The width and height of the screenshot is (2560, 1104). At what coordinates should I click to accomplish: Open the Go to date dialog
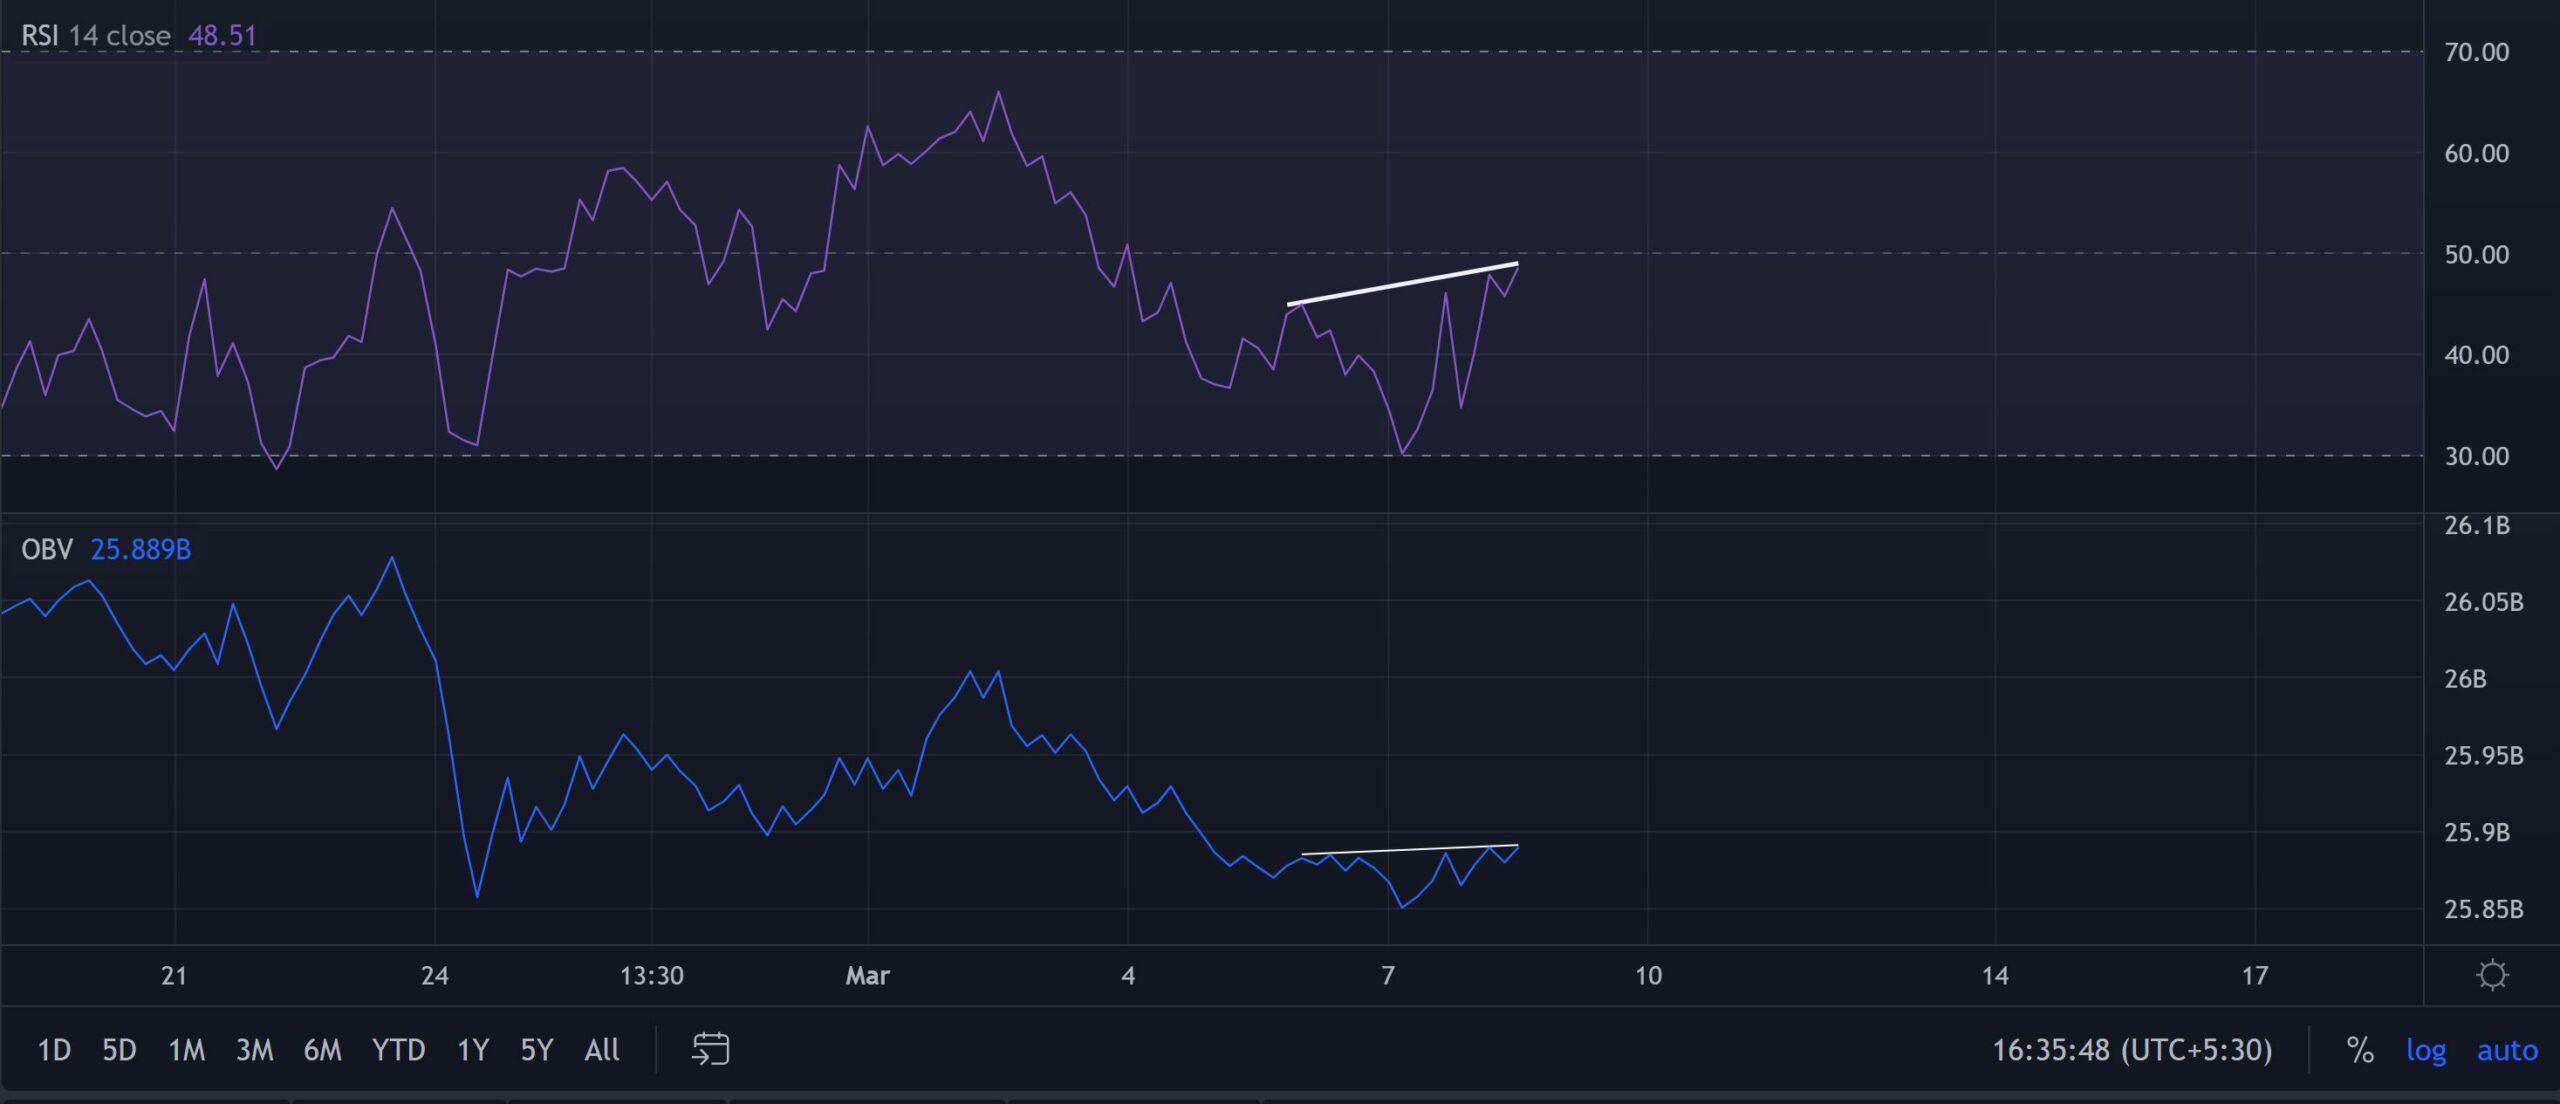point(712,1050)
